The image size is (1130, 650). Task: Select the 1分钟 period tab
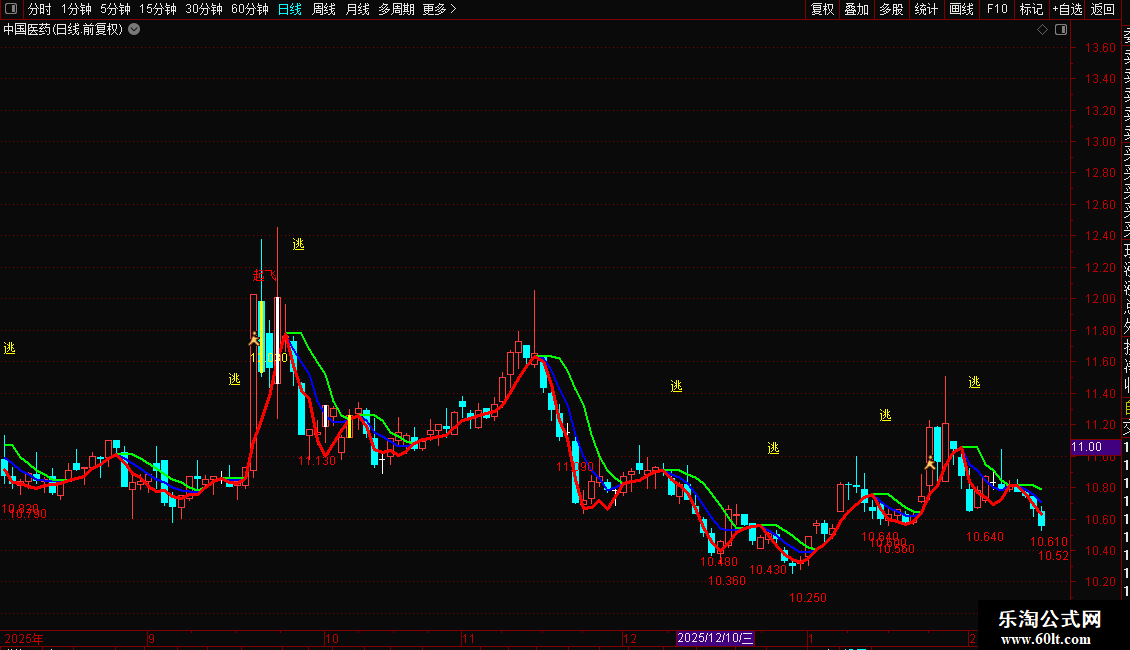pyautogui.click(x=76, y=9)
